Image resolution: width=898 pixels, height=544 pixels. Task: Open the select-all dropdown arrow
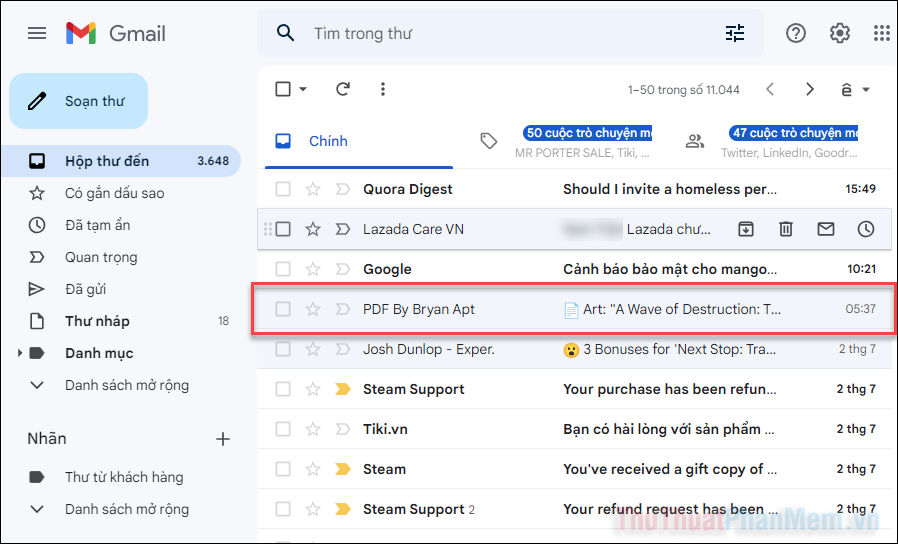(303, 89)
